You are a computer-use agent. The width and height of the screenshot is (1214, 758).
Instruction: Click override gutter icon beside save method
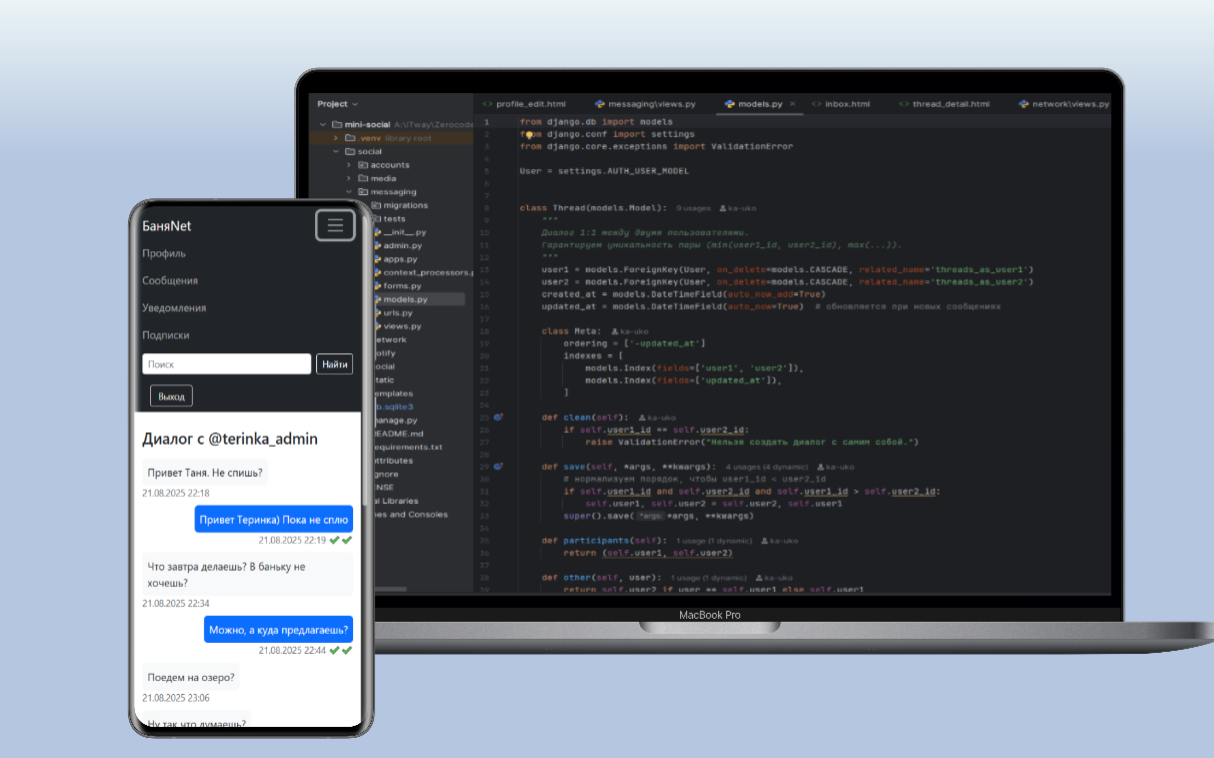[x=498, y=467]
